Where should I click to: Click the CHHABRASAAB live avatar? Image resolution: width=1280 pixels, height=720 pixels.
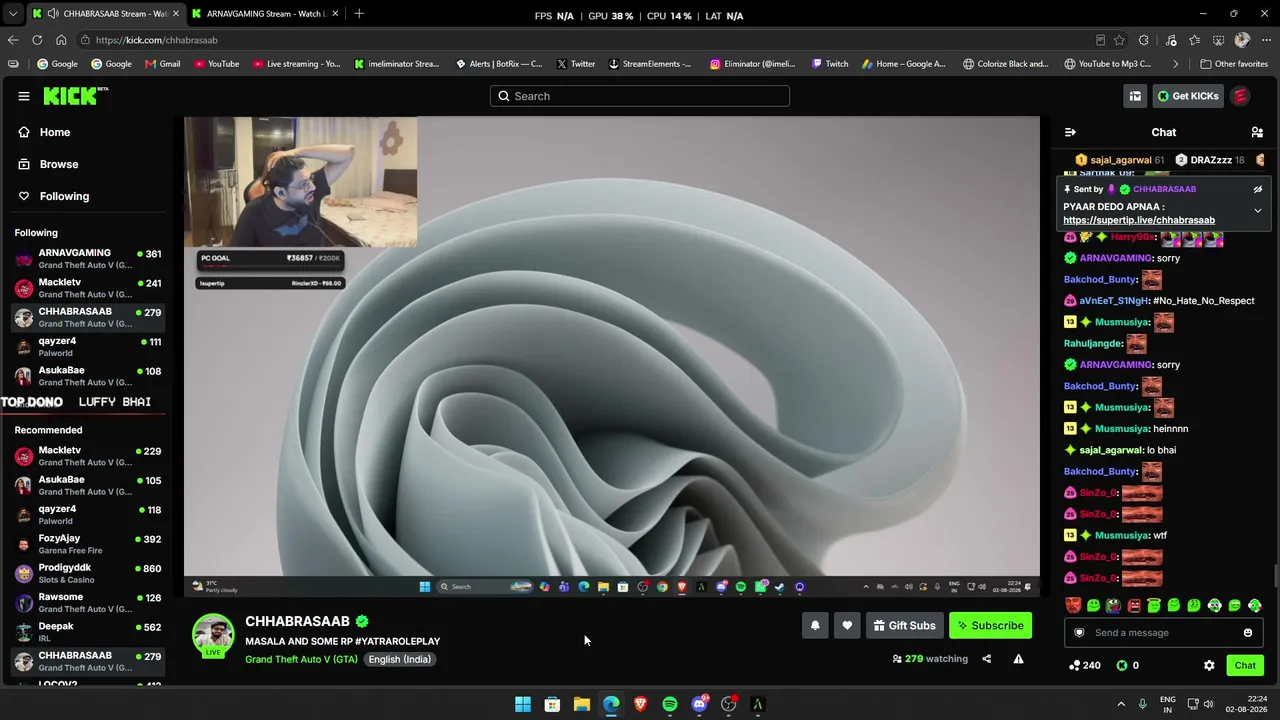(213, 637)
